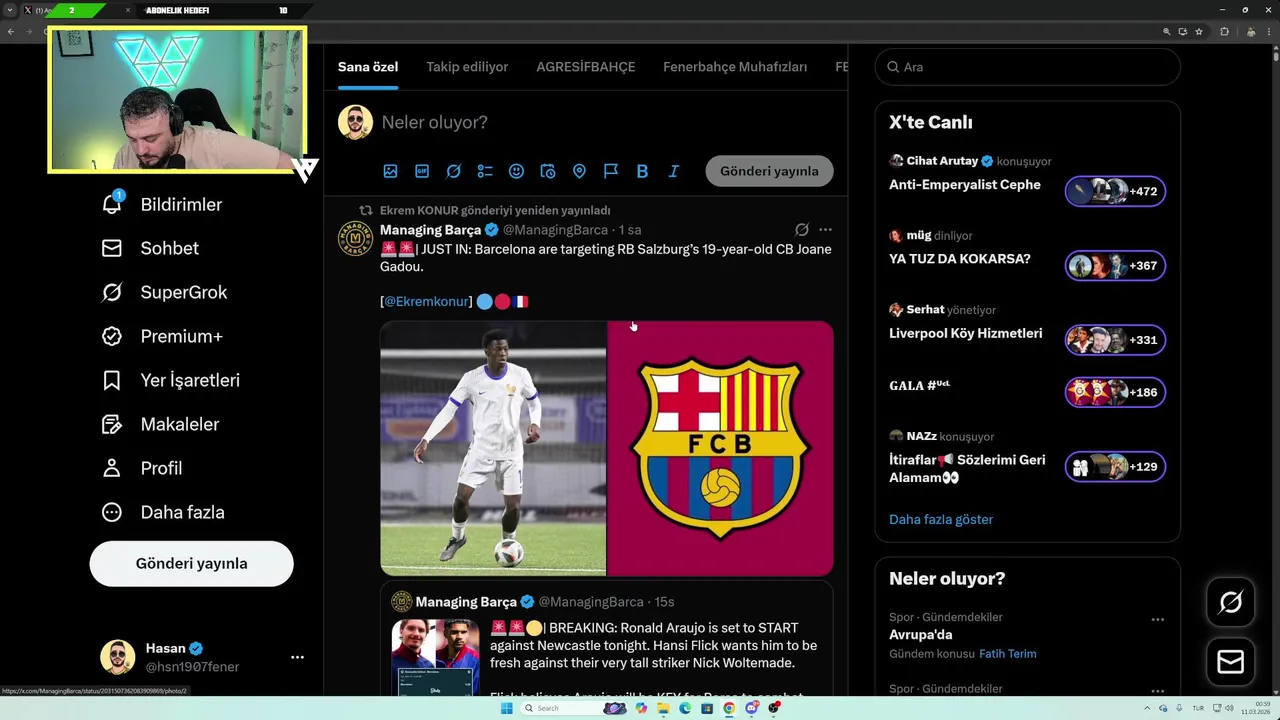Open the Managing Barça profile avatar
The width and height of the screenshot is (1280, 720).
pyautogui.click(x=355, y=239)
